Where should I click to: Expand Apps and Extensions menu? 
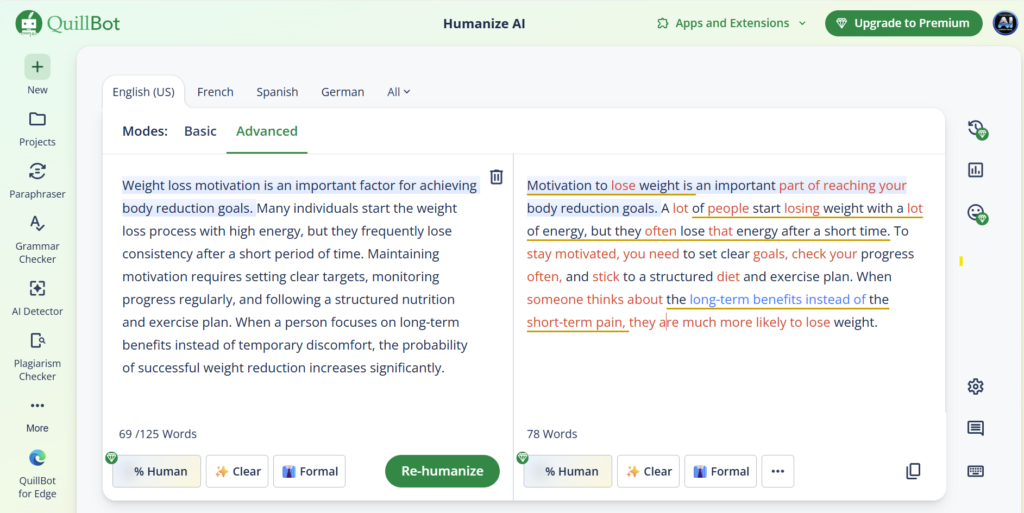click(x=732, y=23)
